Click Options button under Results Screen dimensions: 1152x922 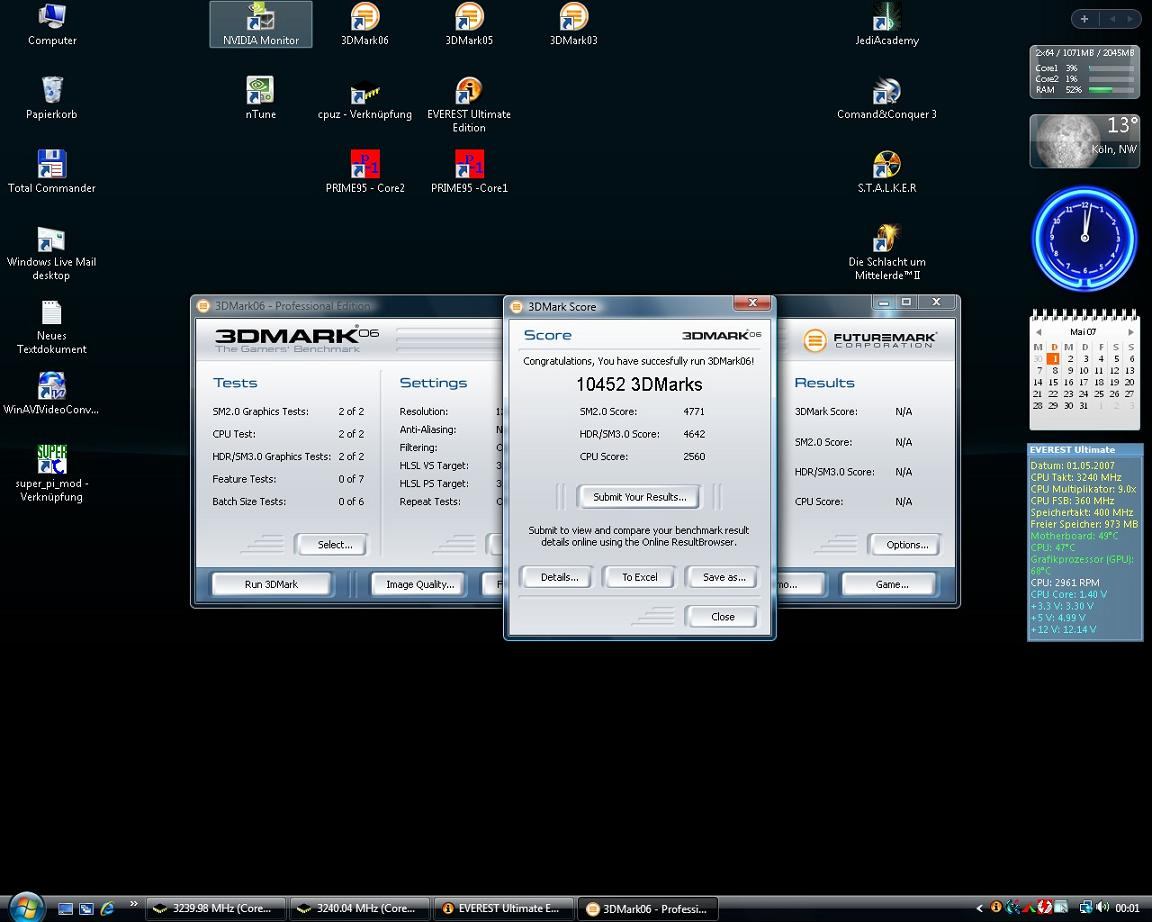tap(907, 544)
